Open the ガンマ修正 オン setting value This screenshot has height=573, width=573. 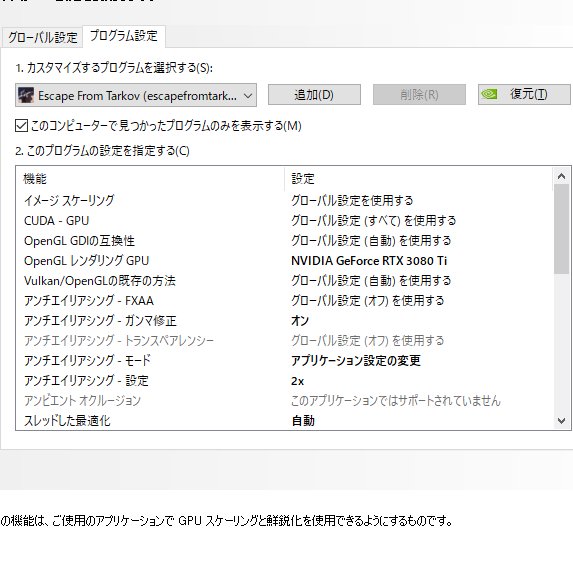[300, 321]
